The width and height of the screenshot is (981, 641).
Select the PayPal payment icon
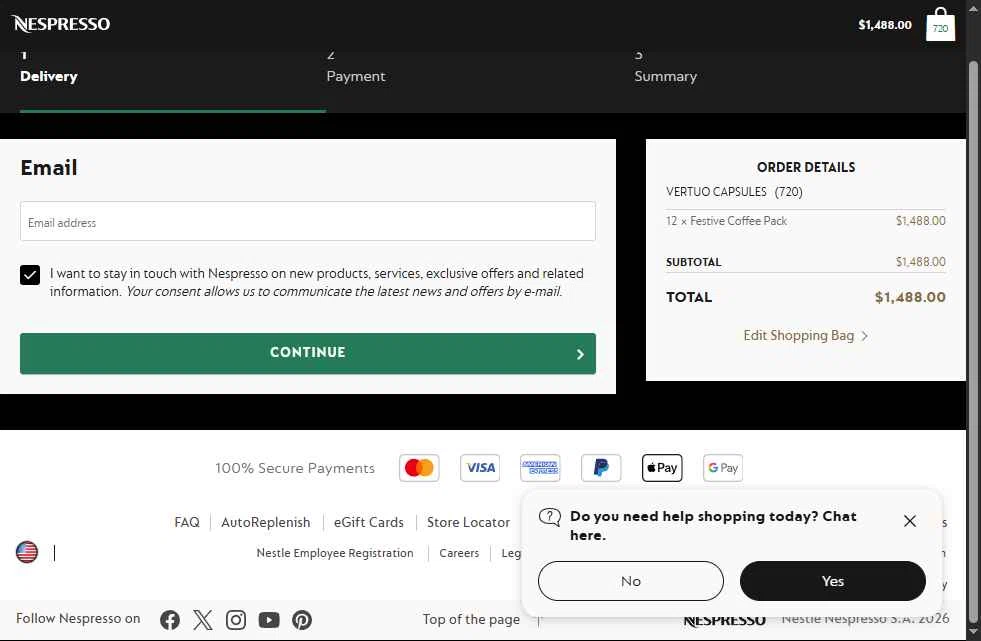(x=601, y=468)
